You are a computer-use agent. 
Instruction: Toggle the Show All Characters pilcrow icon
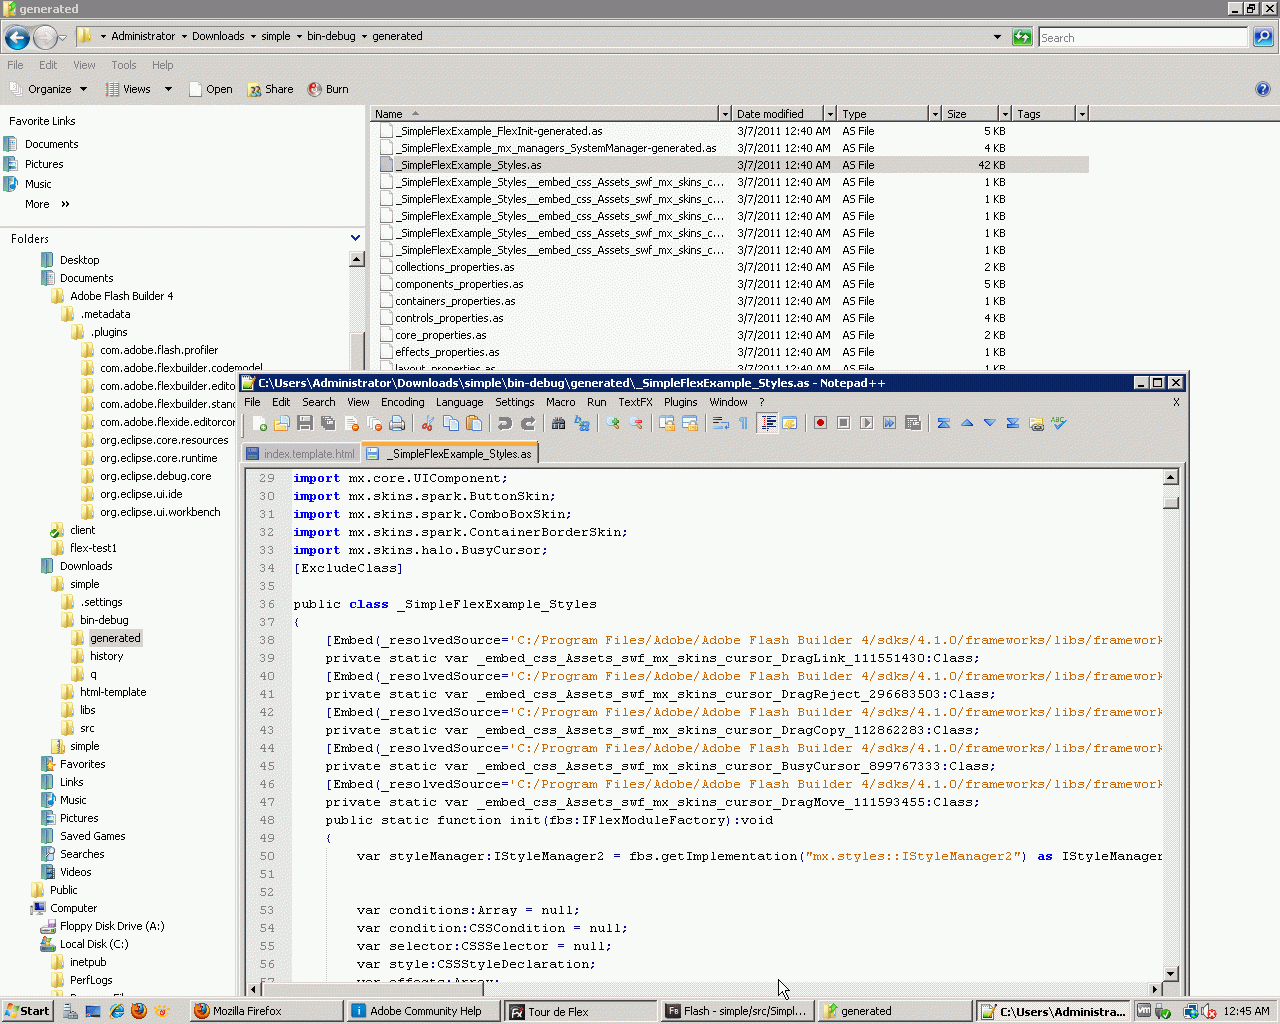pos(743,424)
